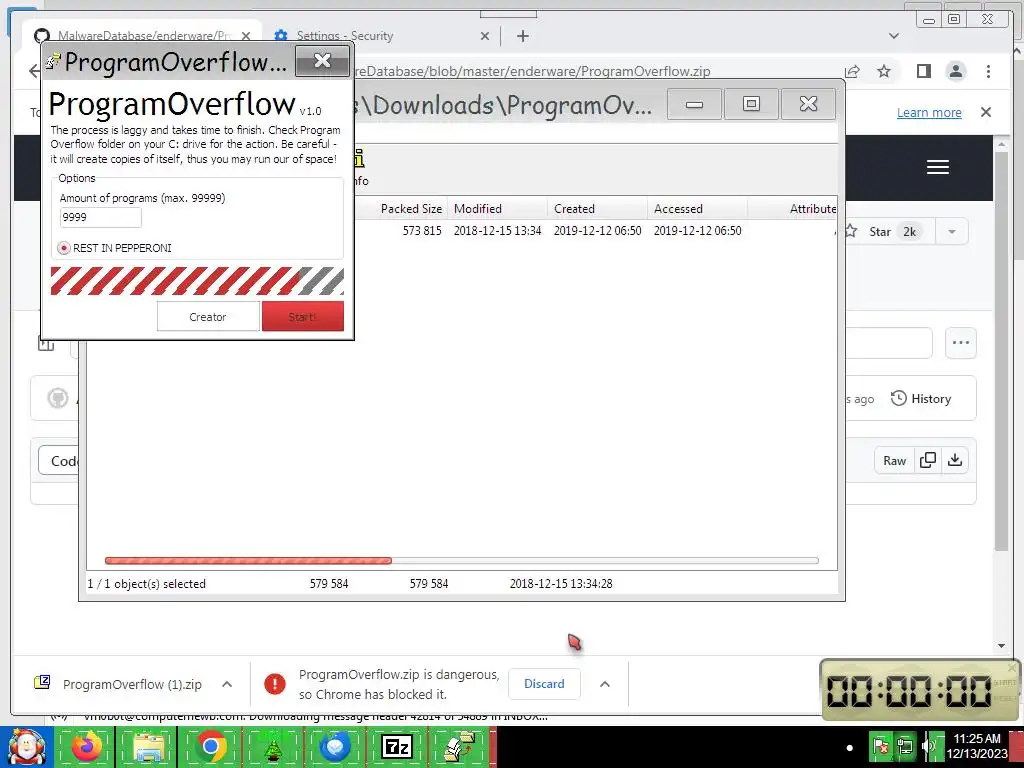The width and height of the screenshot is (1024, 768).
Task: Open the Christmas tree taskbar app
Action: [272, 746]
